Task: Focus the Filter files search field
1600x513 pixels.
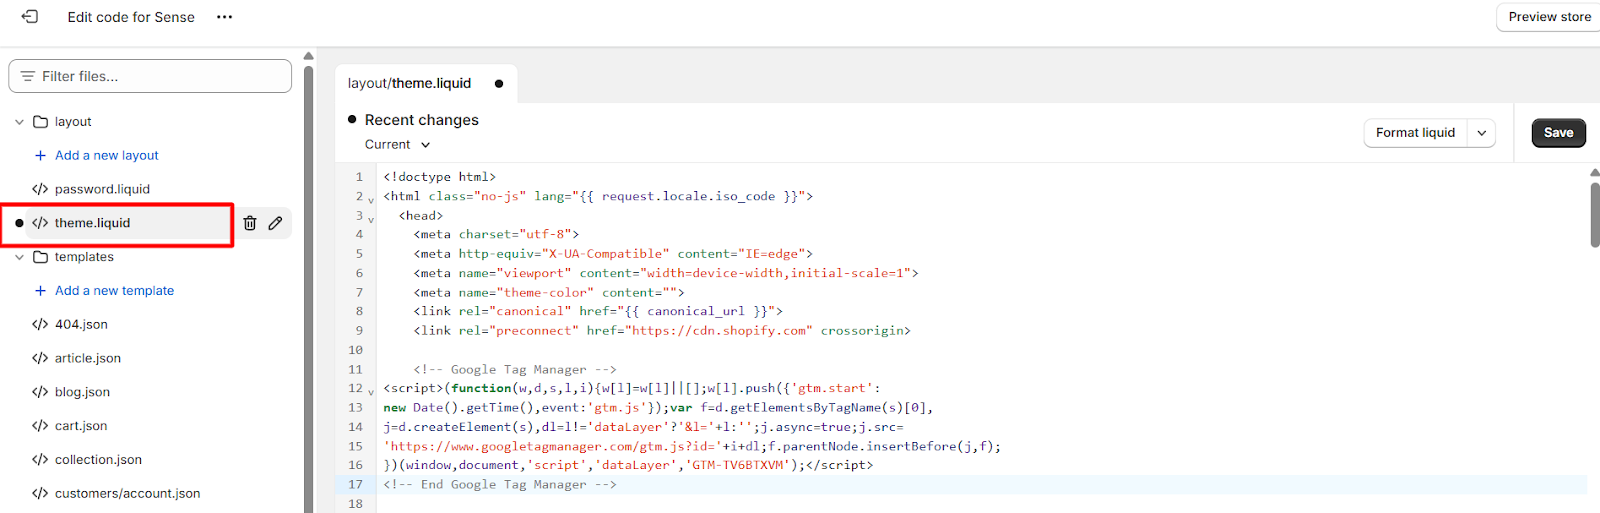Action: (x=150, y=76)
